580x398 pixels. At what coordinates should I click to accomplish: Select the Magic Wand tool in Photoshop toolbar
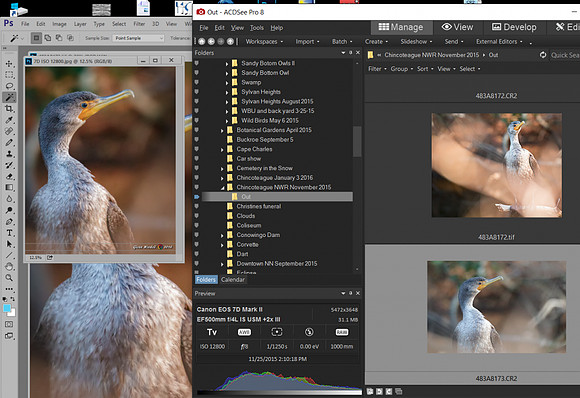[x=9, y=97]
